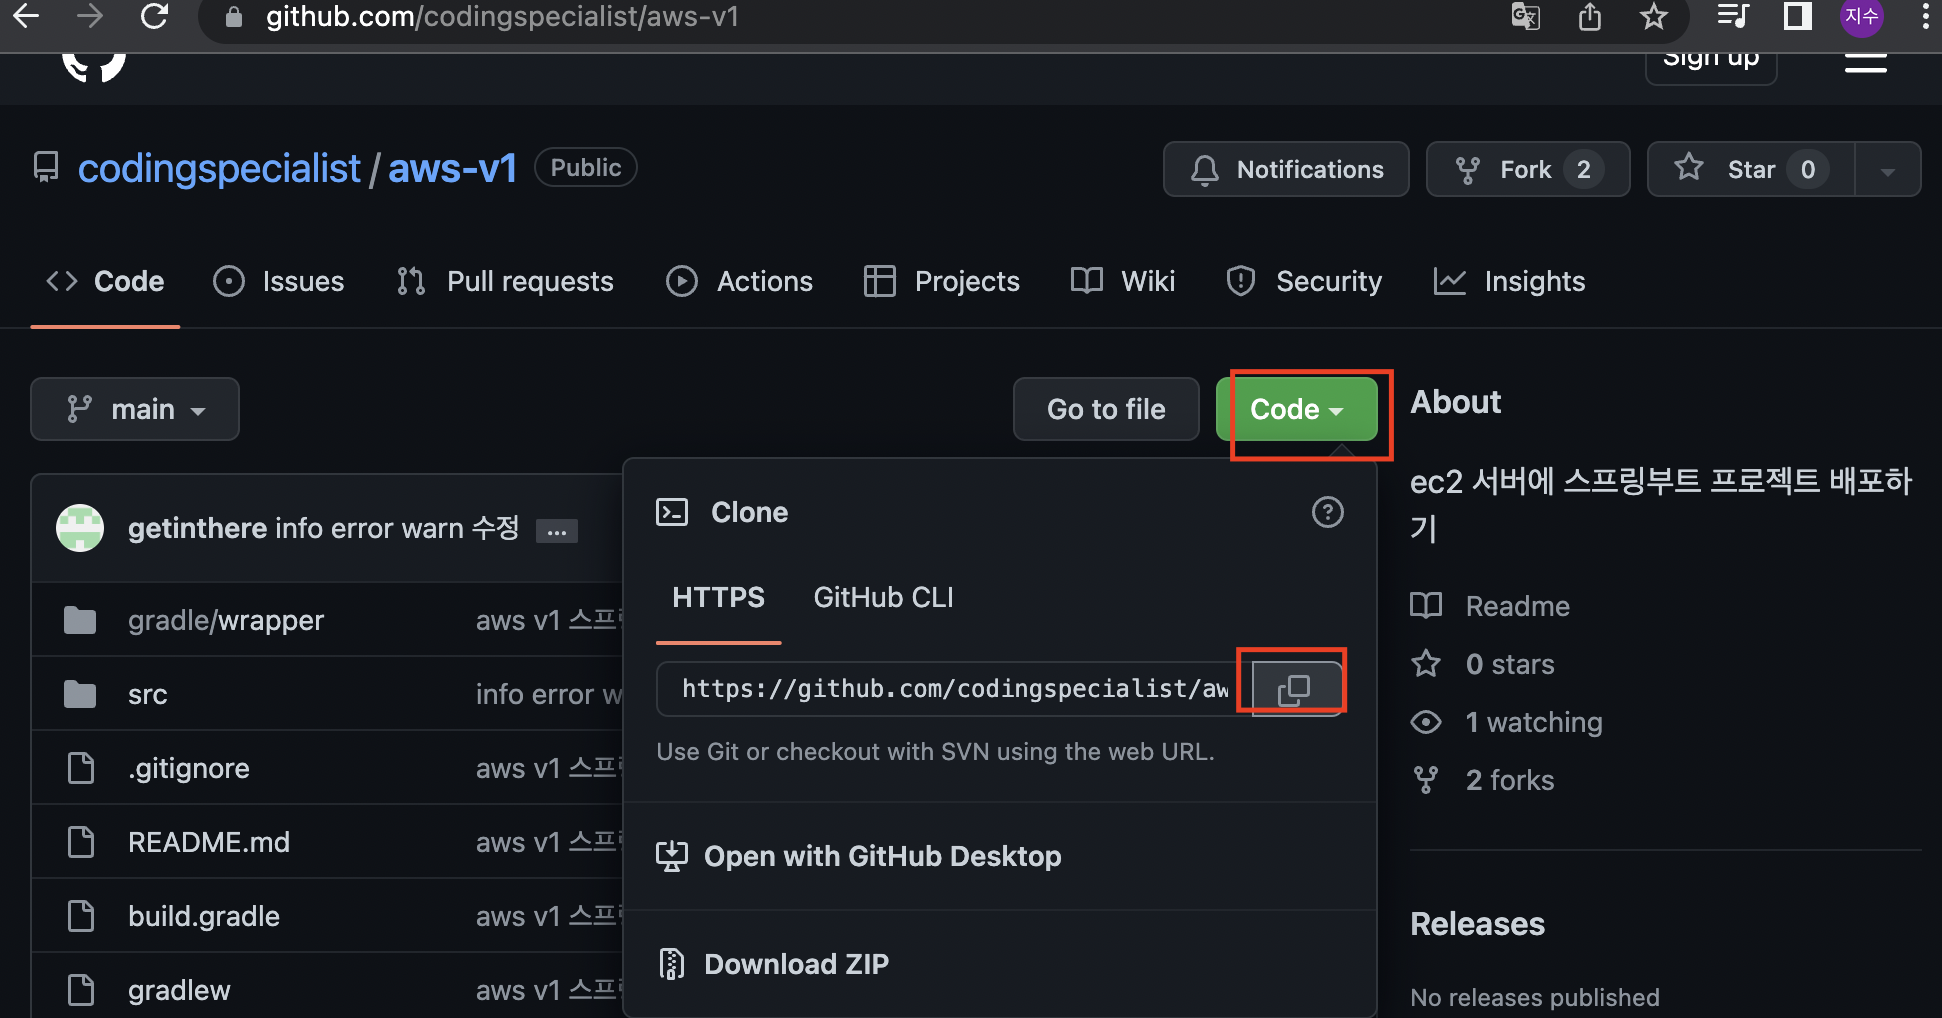Image resolution: width=1942 pixels, height=1018 pixels.
Task: Toggle the green Code dropdown button
Action: coord(1297,409)
